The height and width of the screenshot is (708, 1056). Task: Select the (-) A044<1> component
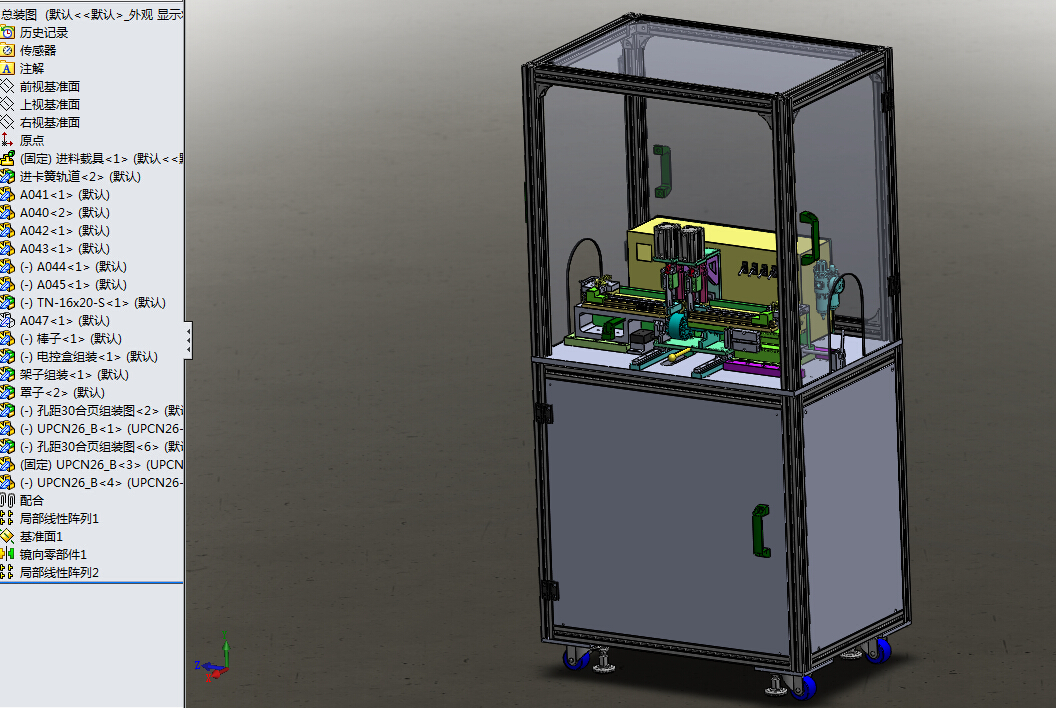point(73,267)
